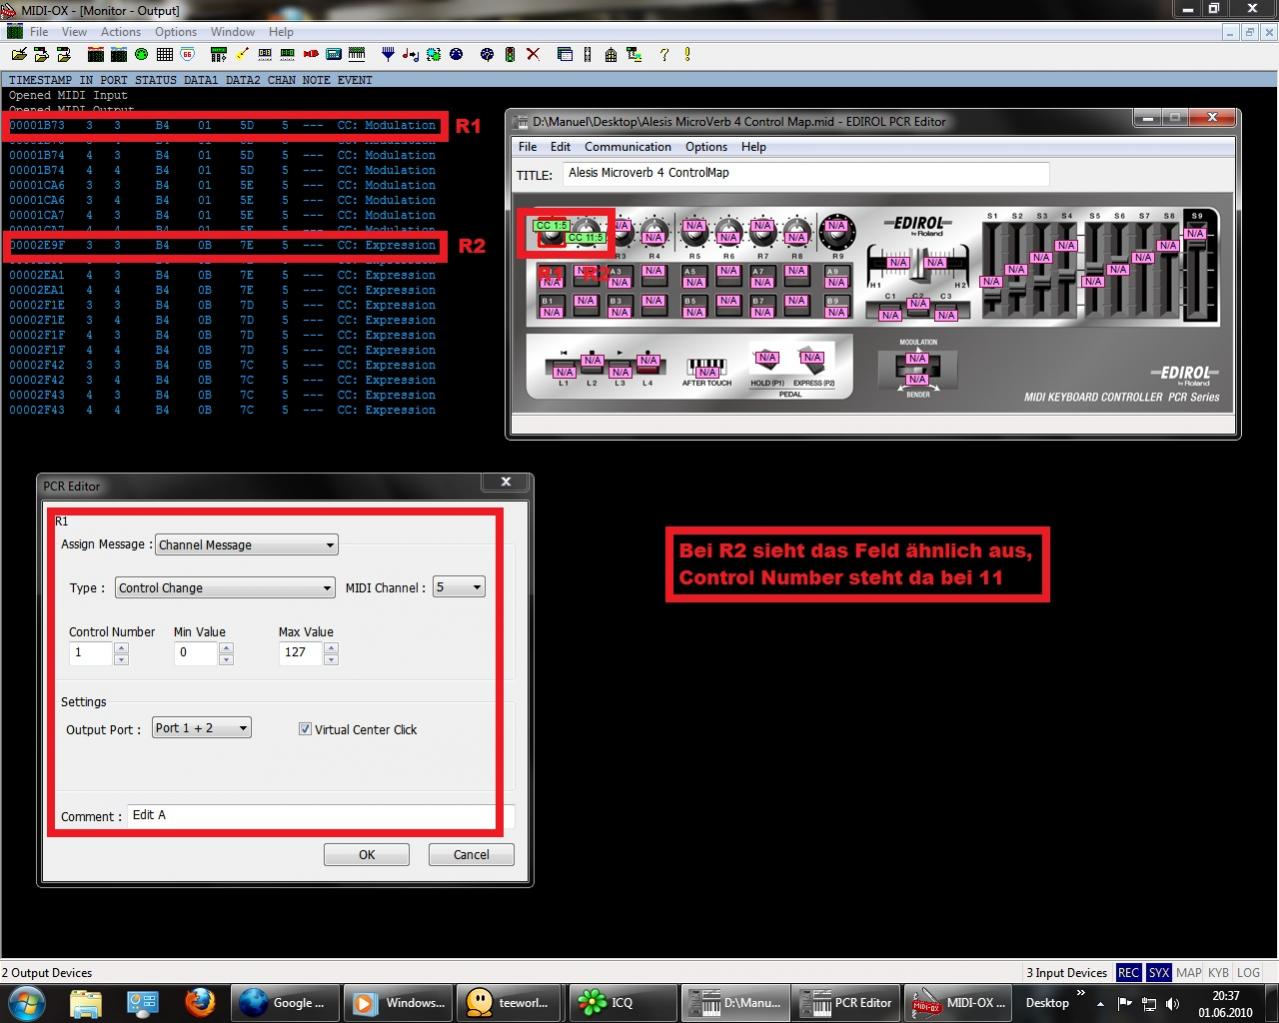The height and width of the screenshot is (1023, 1279).
Task: Open the guitar instrument icon in toolbar
Action: pyautogui.click(x=242, y=54)
